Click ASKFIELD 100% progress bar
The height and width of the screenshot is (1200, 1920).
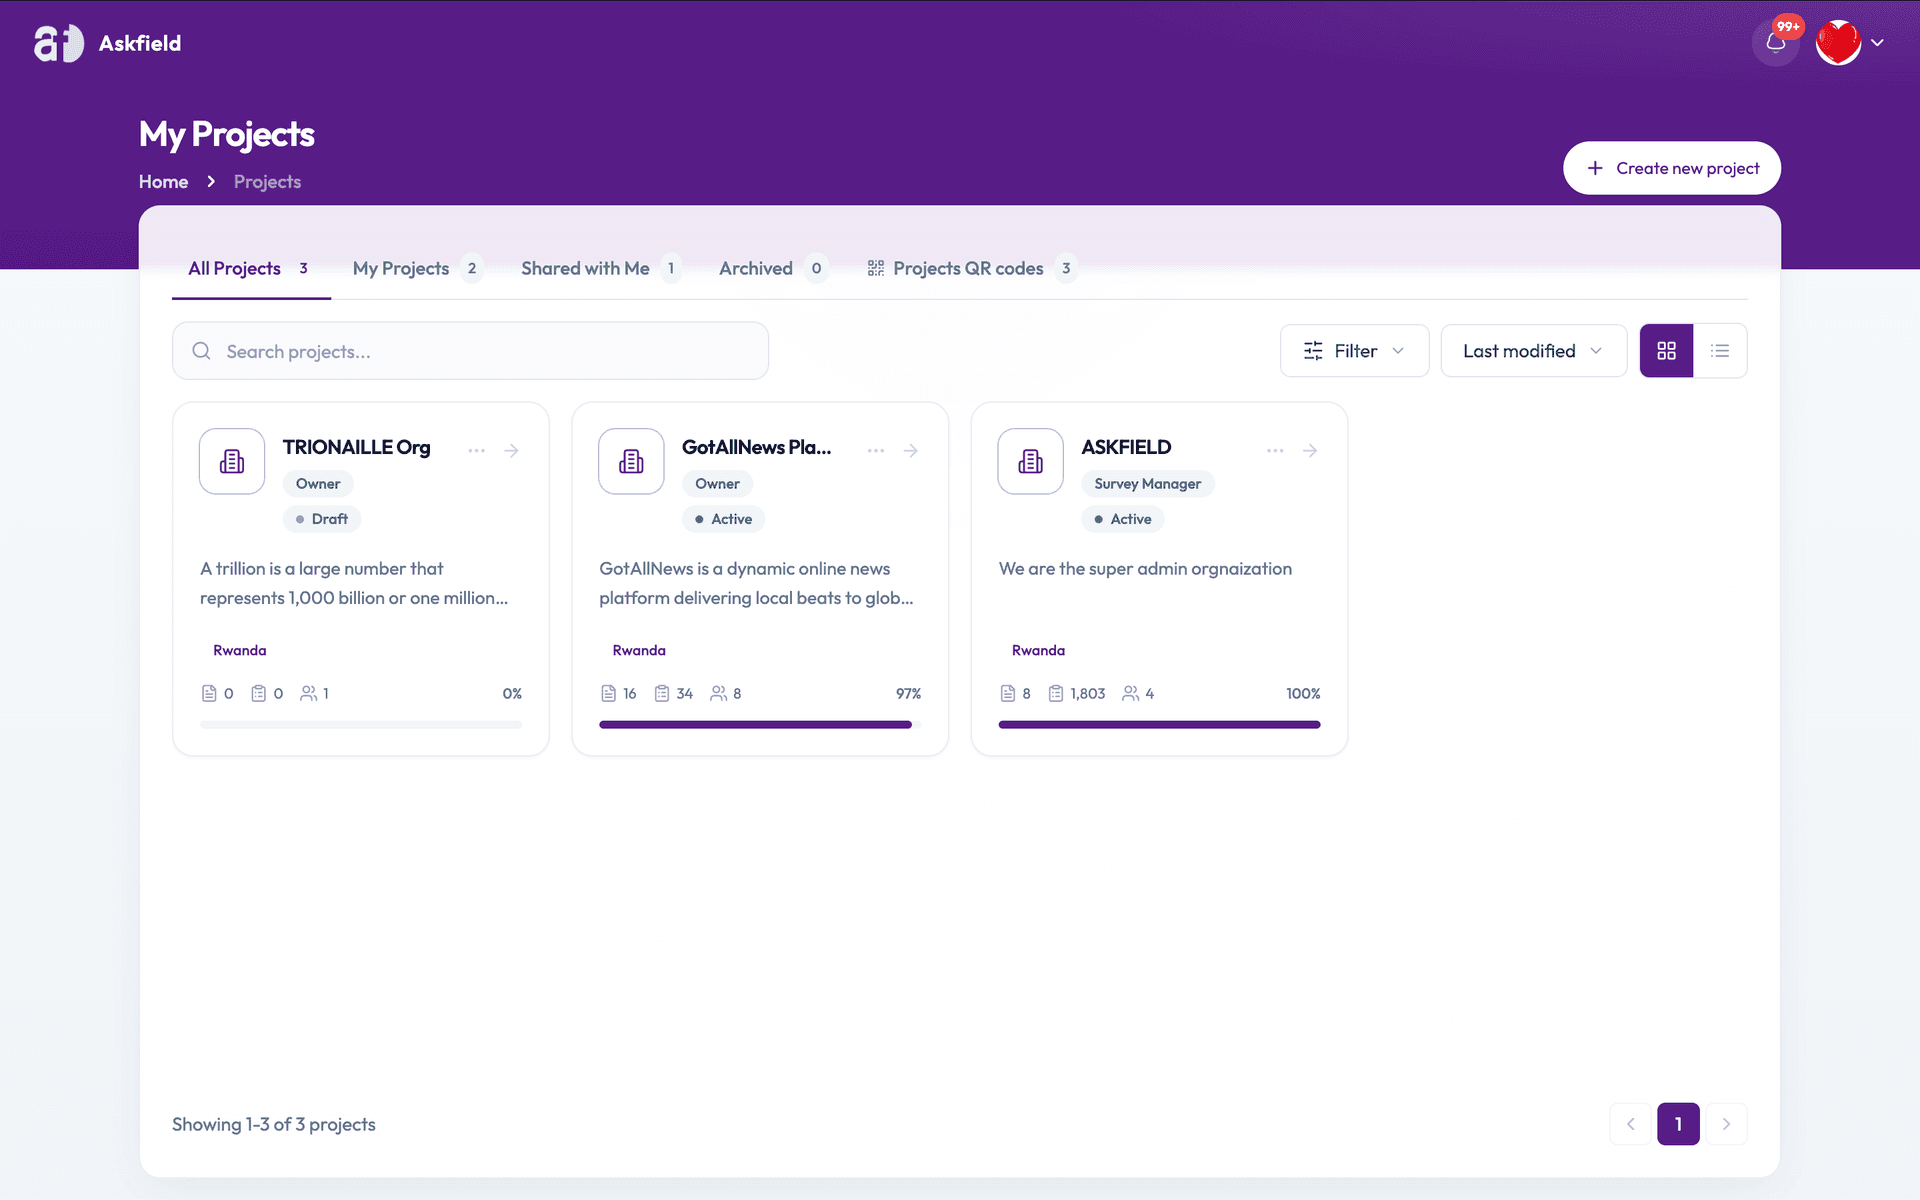(x=1159, y=724)
